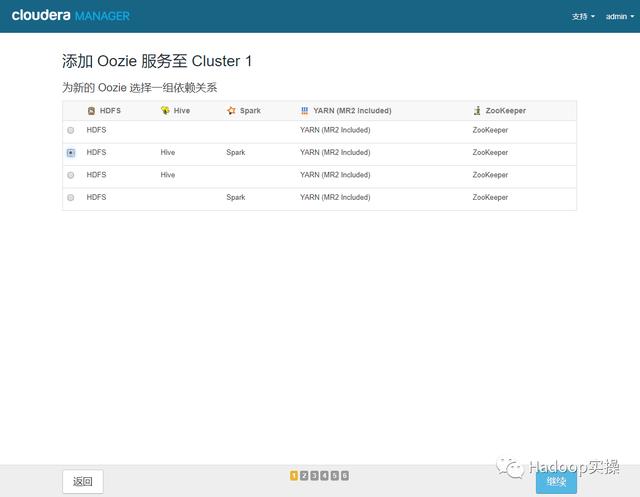Click the 继续 continue button
This screenshot has width=640, height=497.
point(556,482)
